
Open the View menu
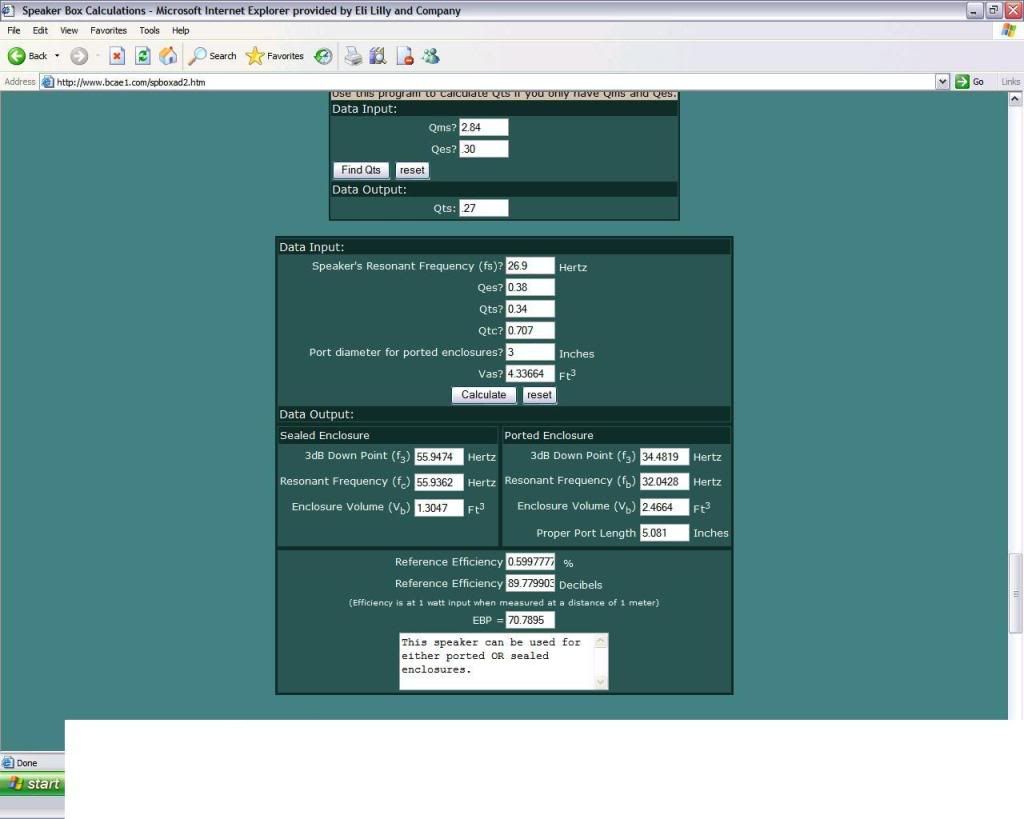click(x=69, y=31)
